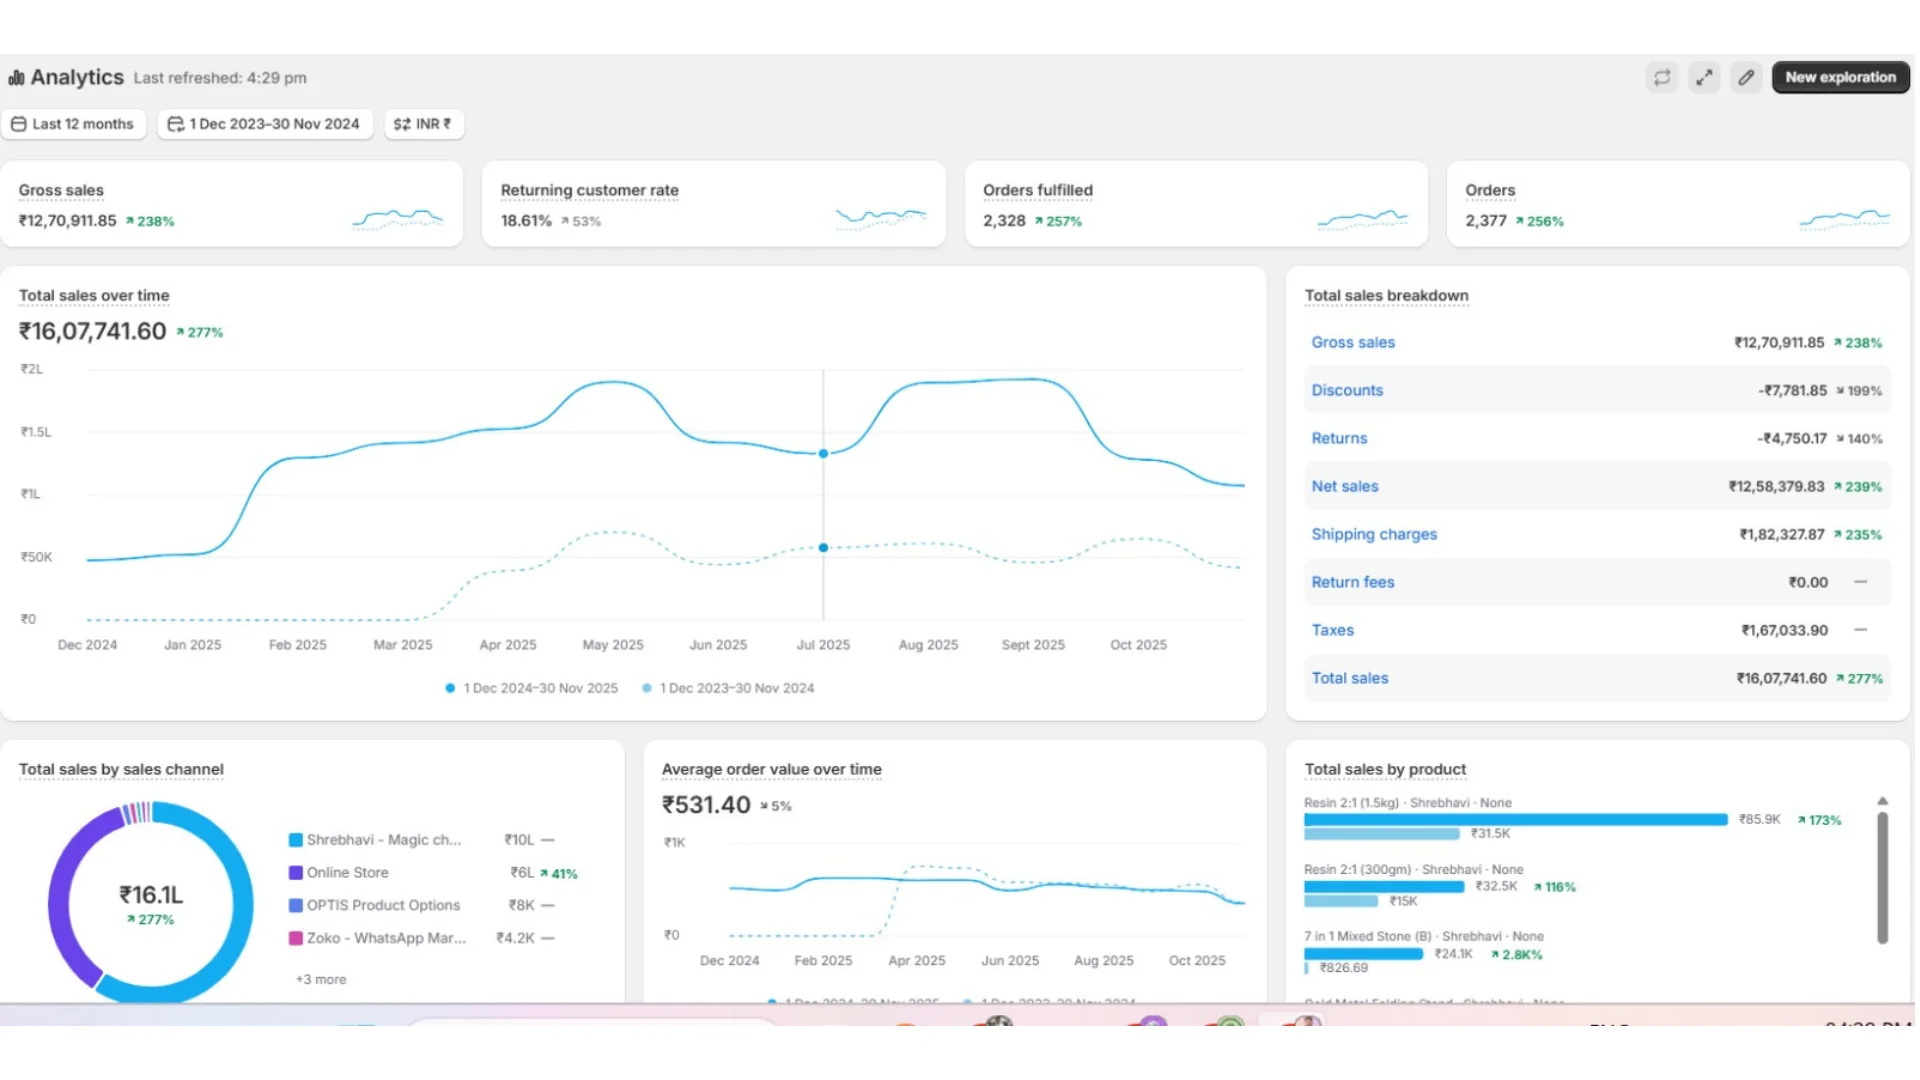Viewport: 1920px width, 1080px height.
Task: Open the 1 Dec 2023–30 Nov 2024 comparison dropdown
Action: [264, 124]
